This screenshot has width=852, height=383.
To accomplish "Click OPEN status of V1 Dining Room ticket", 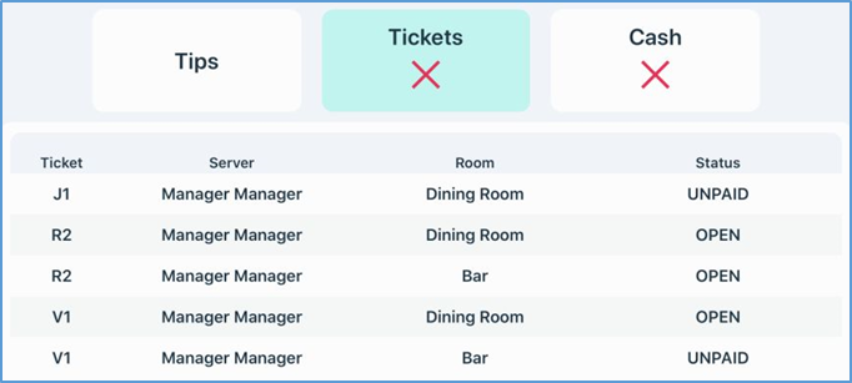I will (x=718, y=317).
